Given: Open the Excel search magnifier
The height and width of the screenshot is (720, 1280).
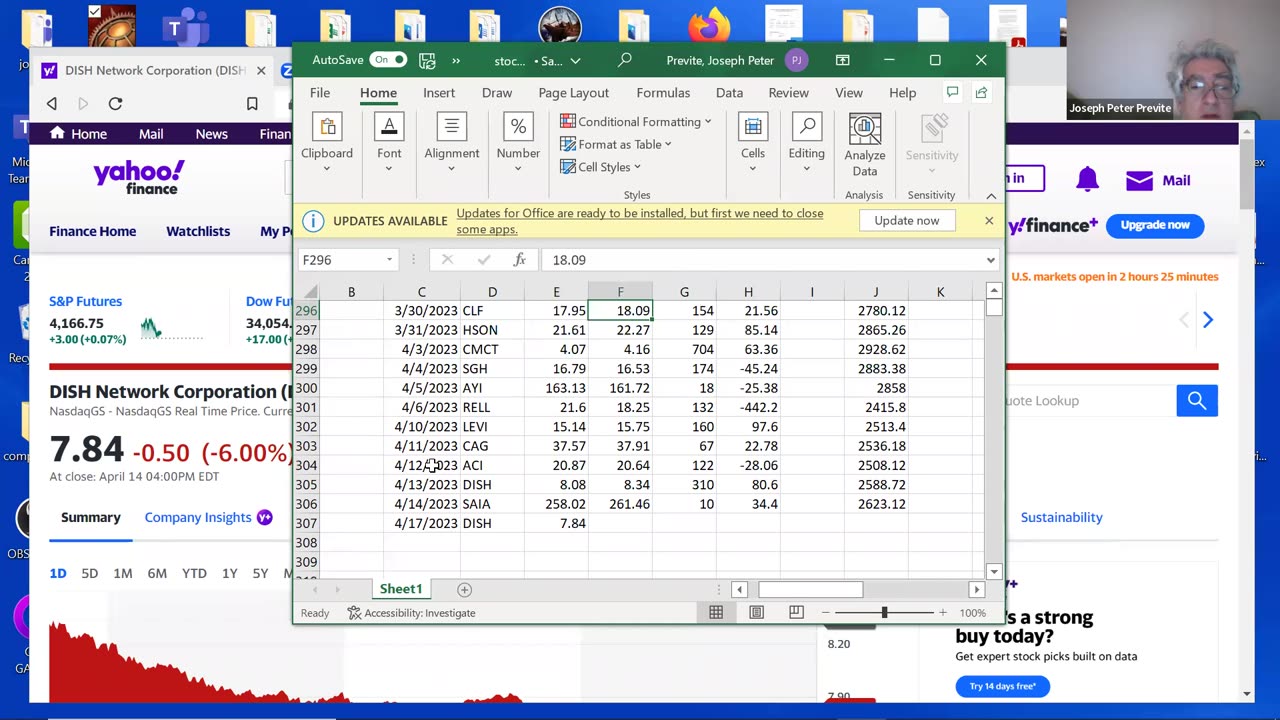Looking at the screenshot, I should (625, 60).
